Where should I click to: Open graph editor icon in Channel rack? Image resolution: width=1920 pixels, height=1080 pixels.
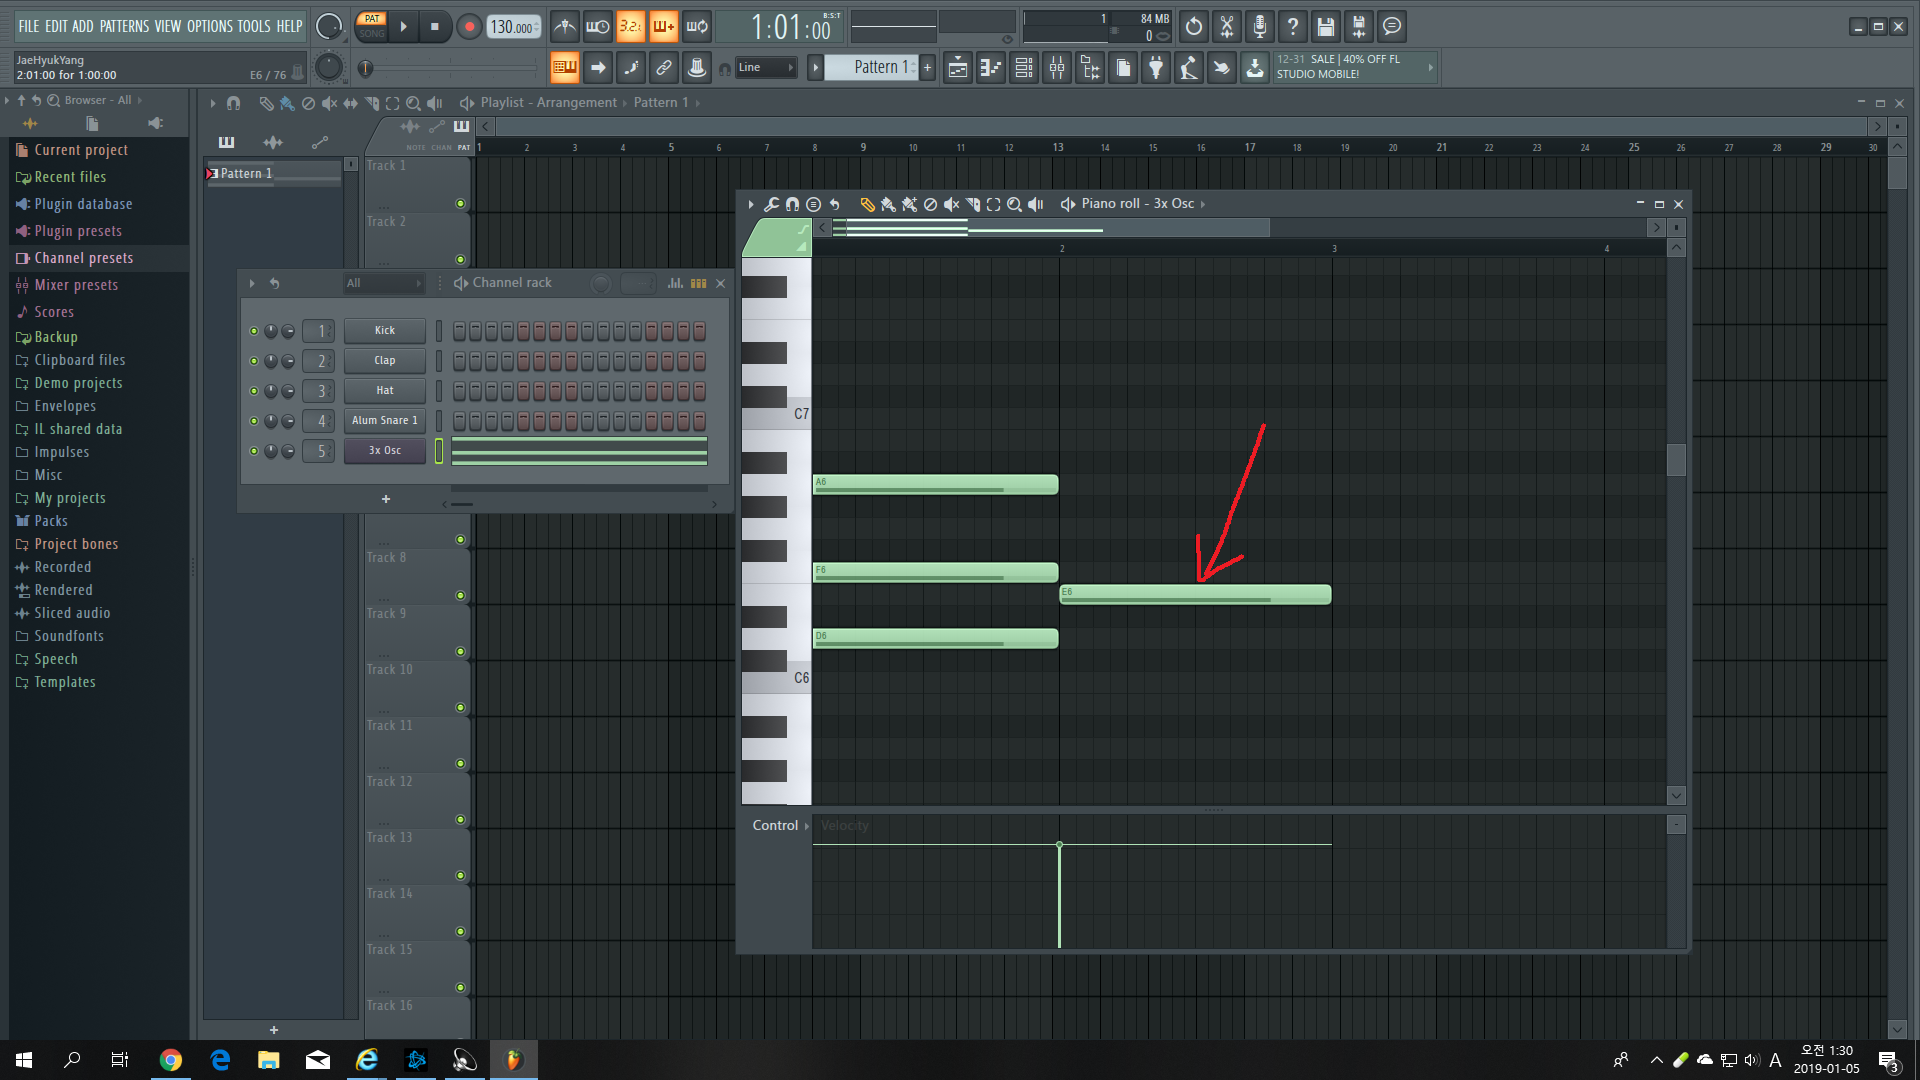[676, 284]
